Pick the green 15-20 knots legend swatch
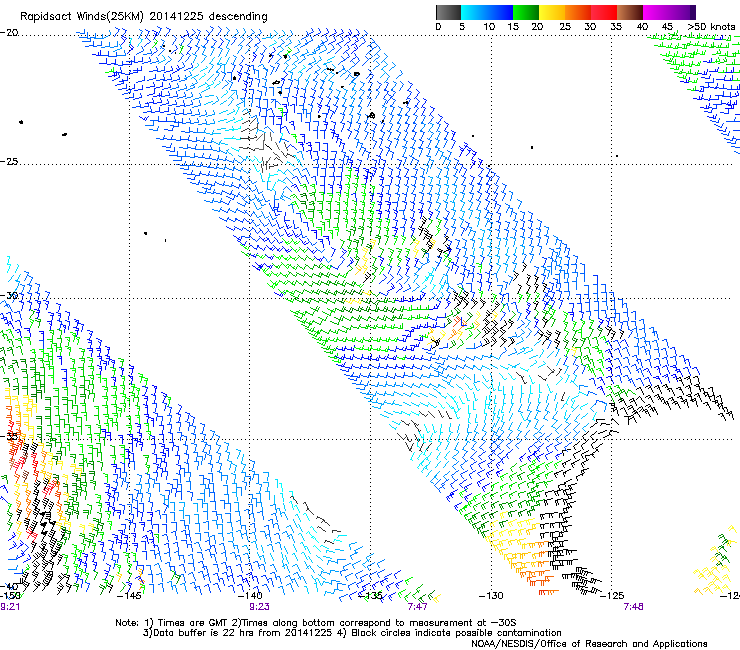 click(526, 12)
